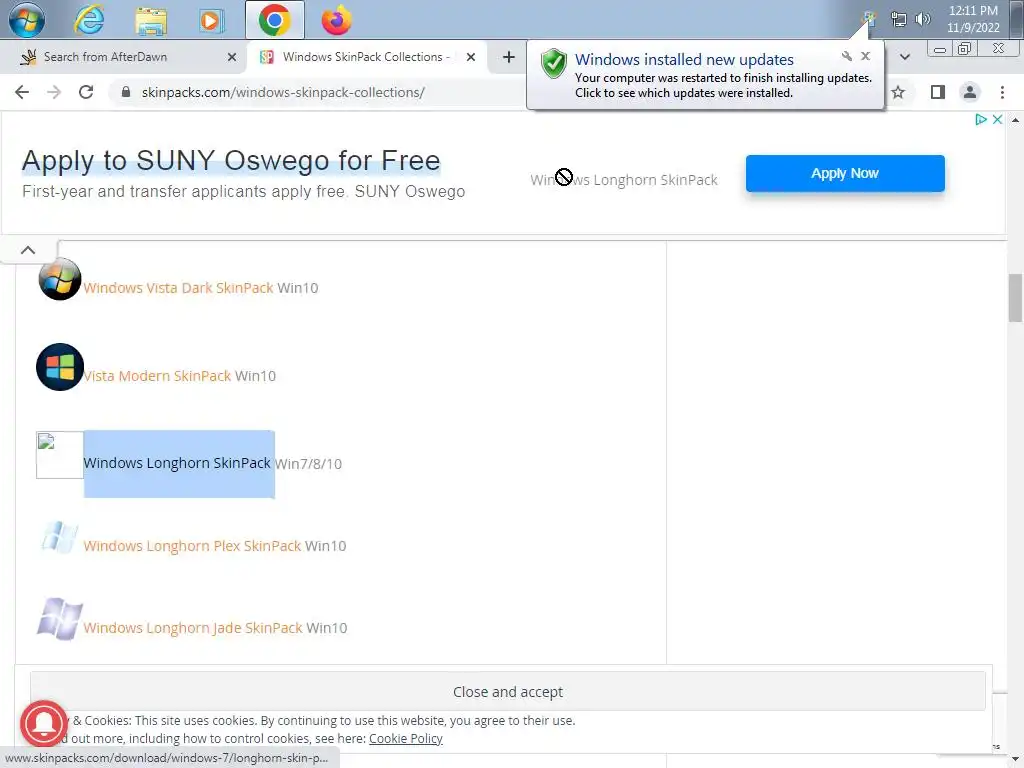
Task: Close the Search from AfterDawn tab
Action: tap(232, 57)
